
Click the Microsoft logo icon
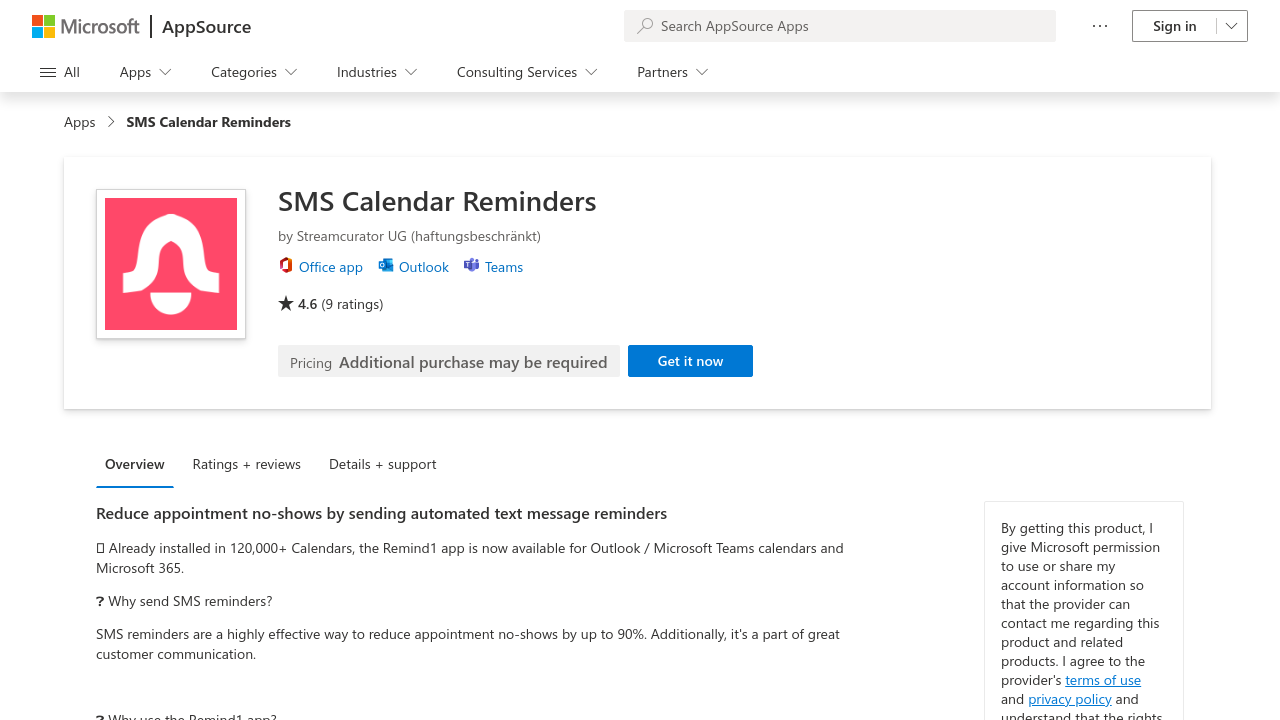tap(44, 26)
